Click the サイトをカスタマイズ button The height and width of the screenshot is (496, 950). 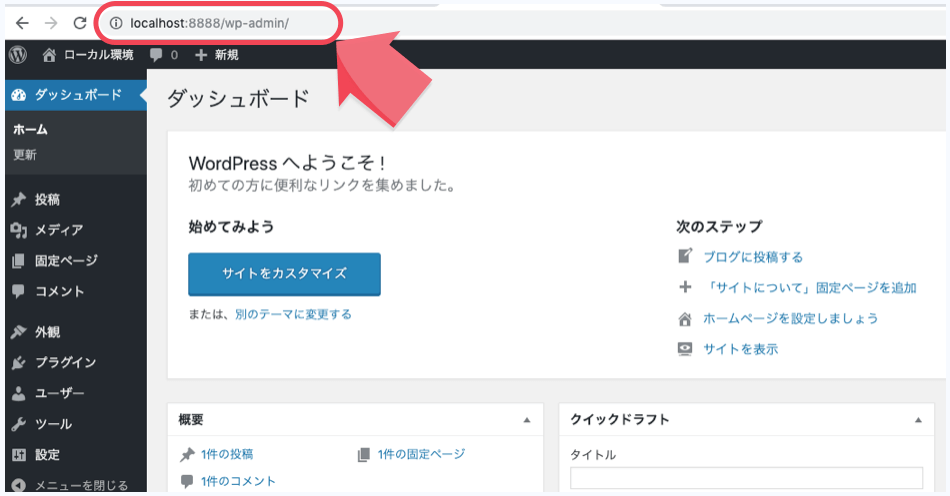(284, 274)
